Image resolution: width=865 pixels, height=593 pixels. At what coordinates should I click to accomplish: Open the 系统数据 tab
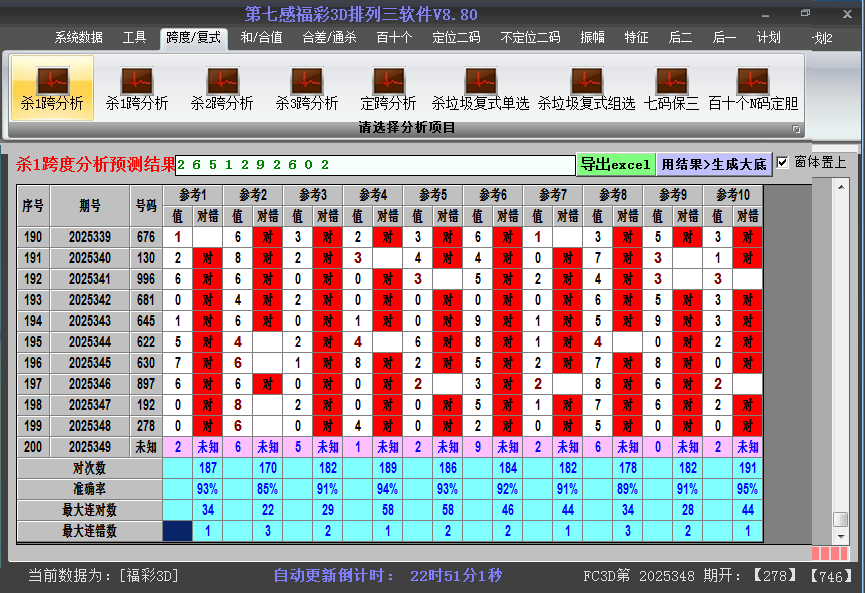point(78,38)
